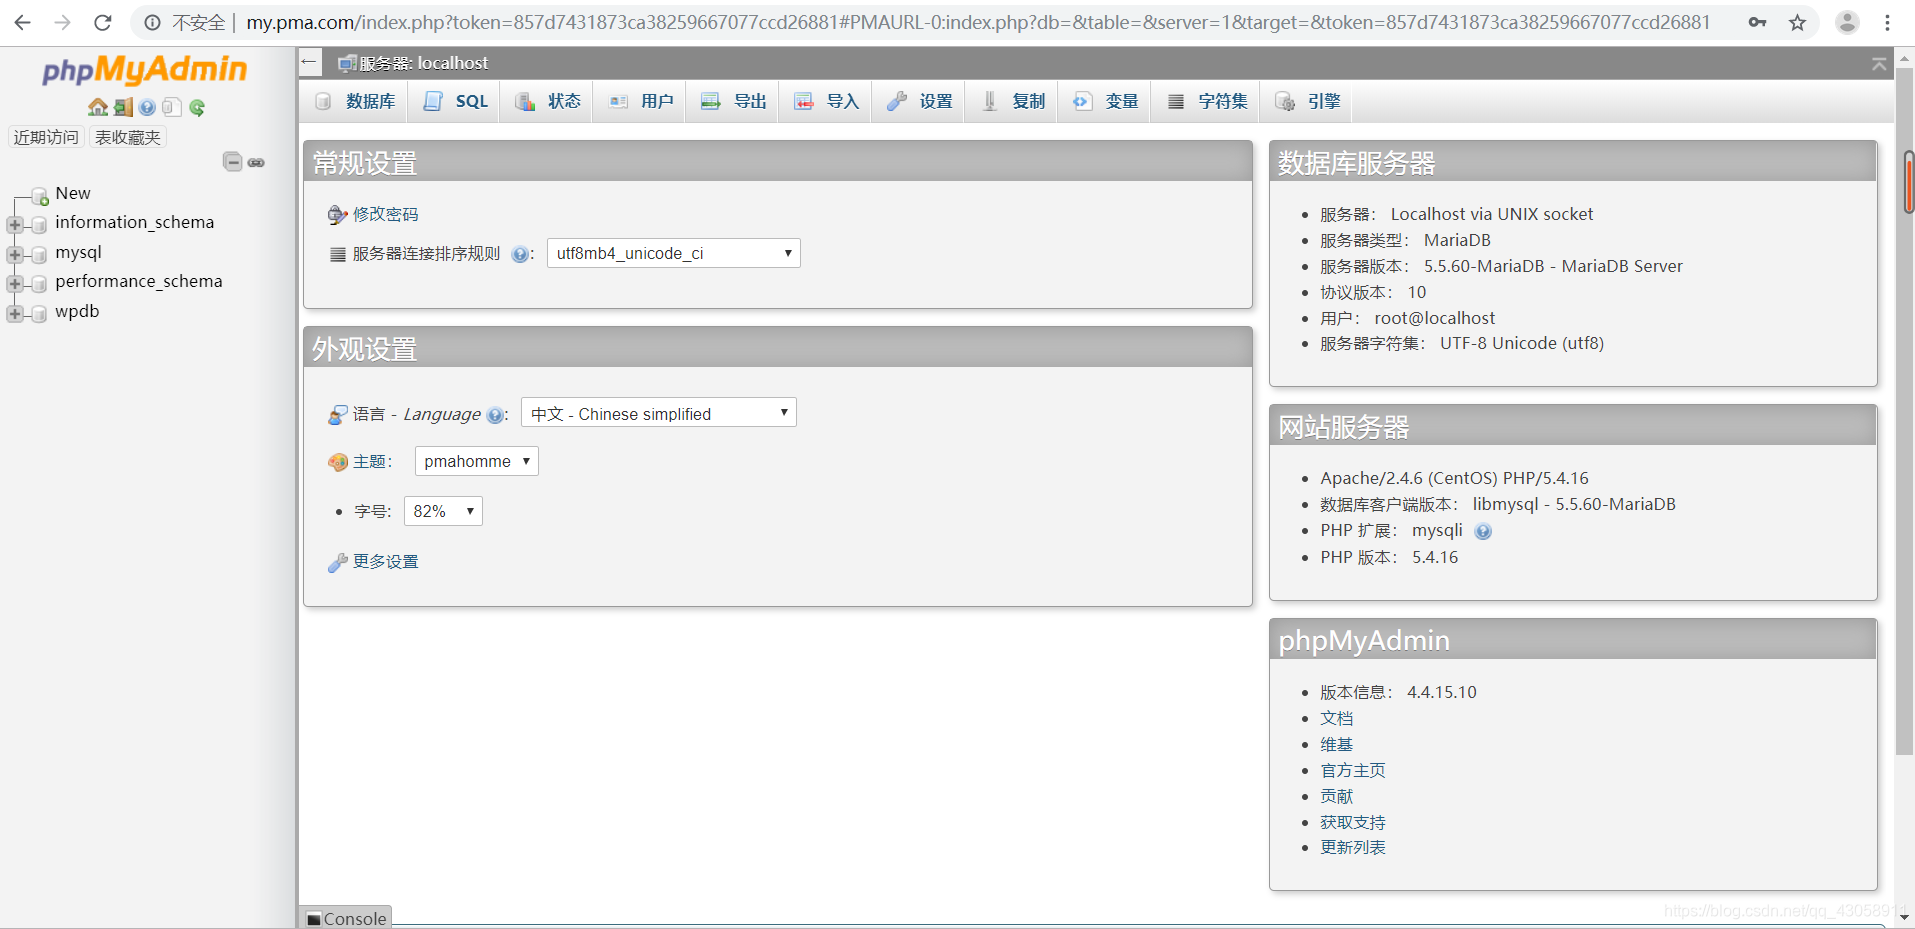Collapse all tree nodes minus icon
This screenshot has height=929, width=1915.
point(232,162)
